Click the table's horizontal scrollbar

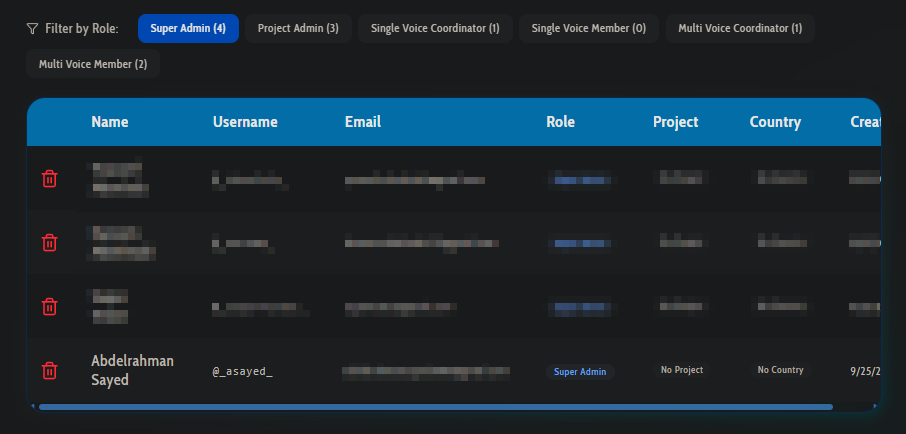click(x=435, y=407)
